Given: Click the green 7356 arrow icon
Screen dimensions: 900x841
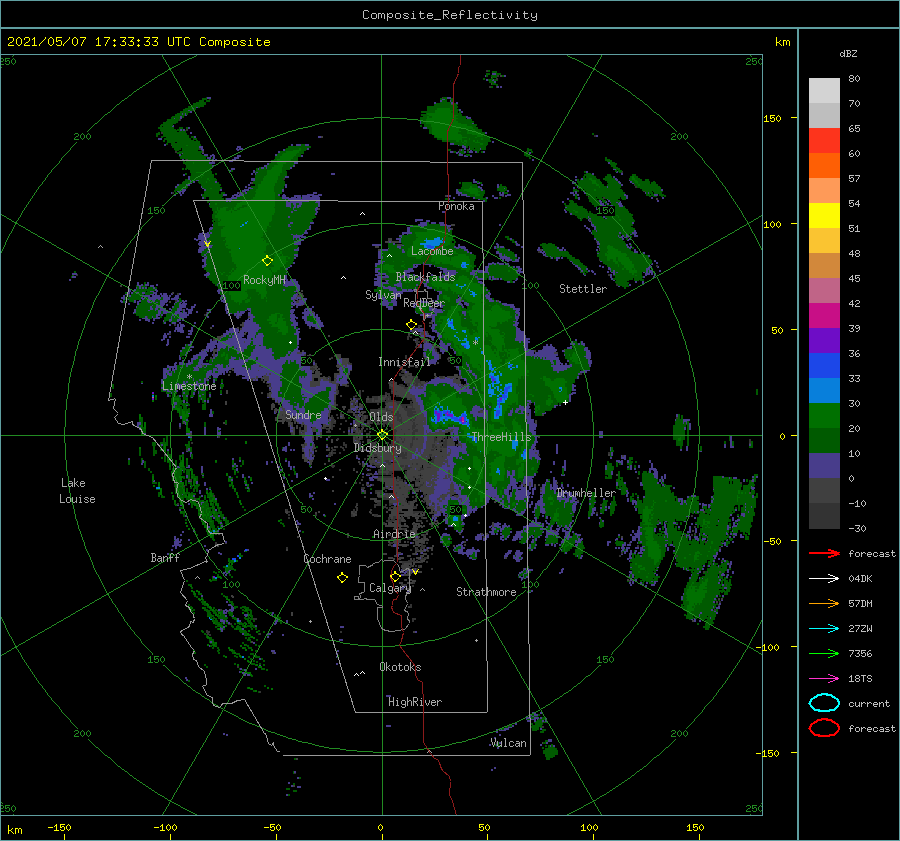Looking at the screenshot, I should [x=824, y=653].
